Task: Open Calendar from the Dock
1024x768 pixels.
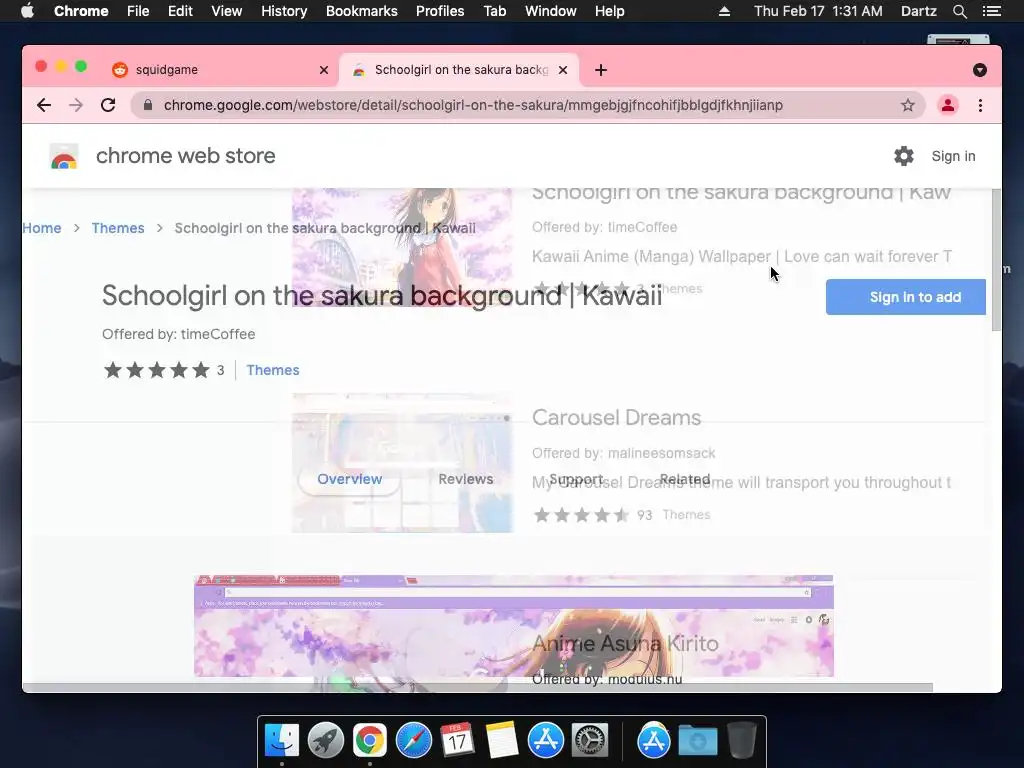Action: (457, 741)
